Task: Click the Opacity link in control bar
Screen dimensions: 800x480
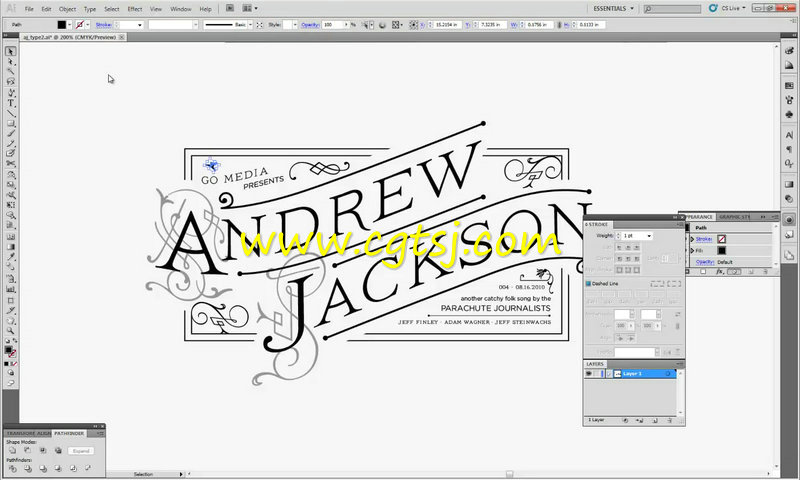Action: coord(310,24)
